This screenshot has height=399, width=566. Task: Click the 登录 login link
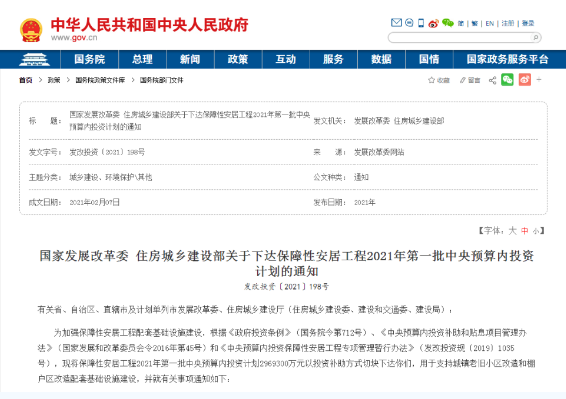(528, 23)
